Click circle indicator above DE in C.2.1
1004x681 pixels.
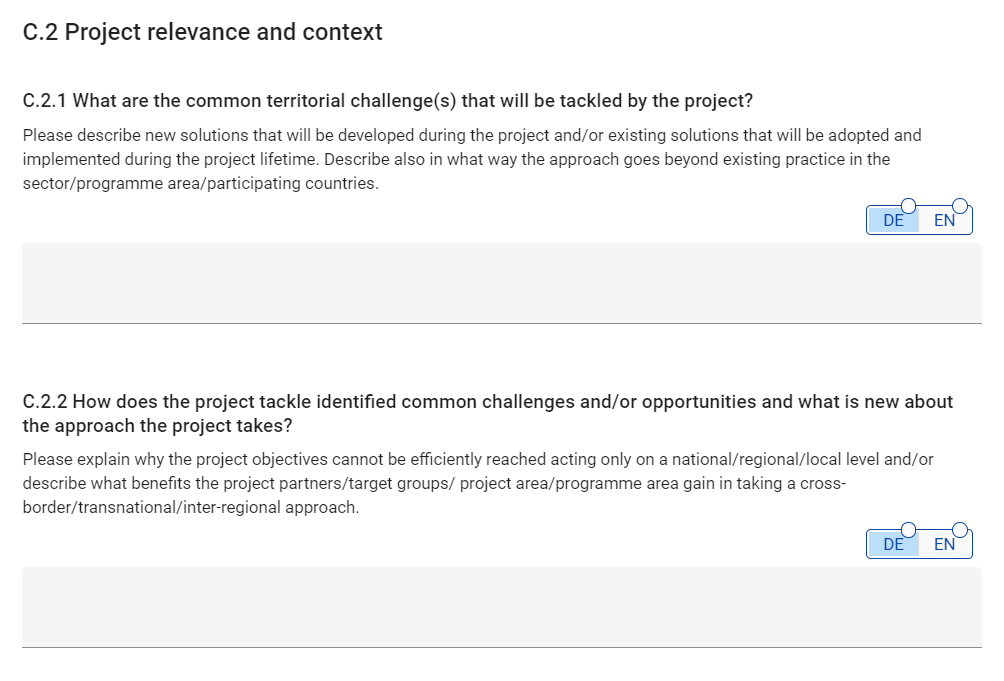(x=908, y=206)
